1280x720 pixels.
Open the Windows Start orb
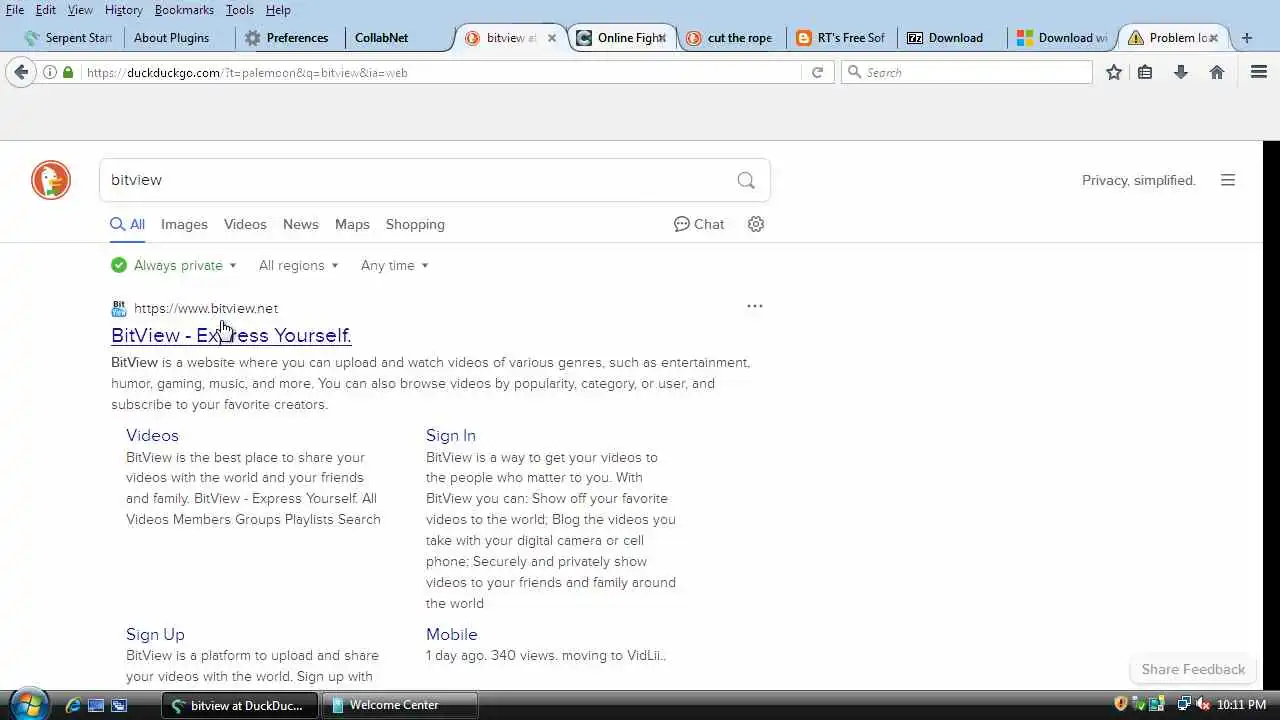point(28,704)
